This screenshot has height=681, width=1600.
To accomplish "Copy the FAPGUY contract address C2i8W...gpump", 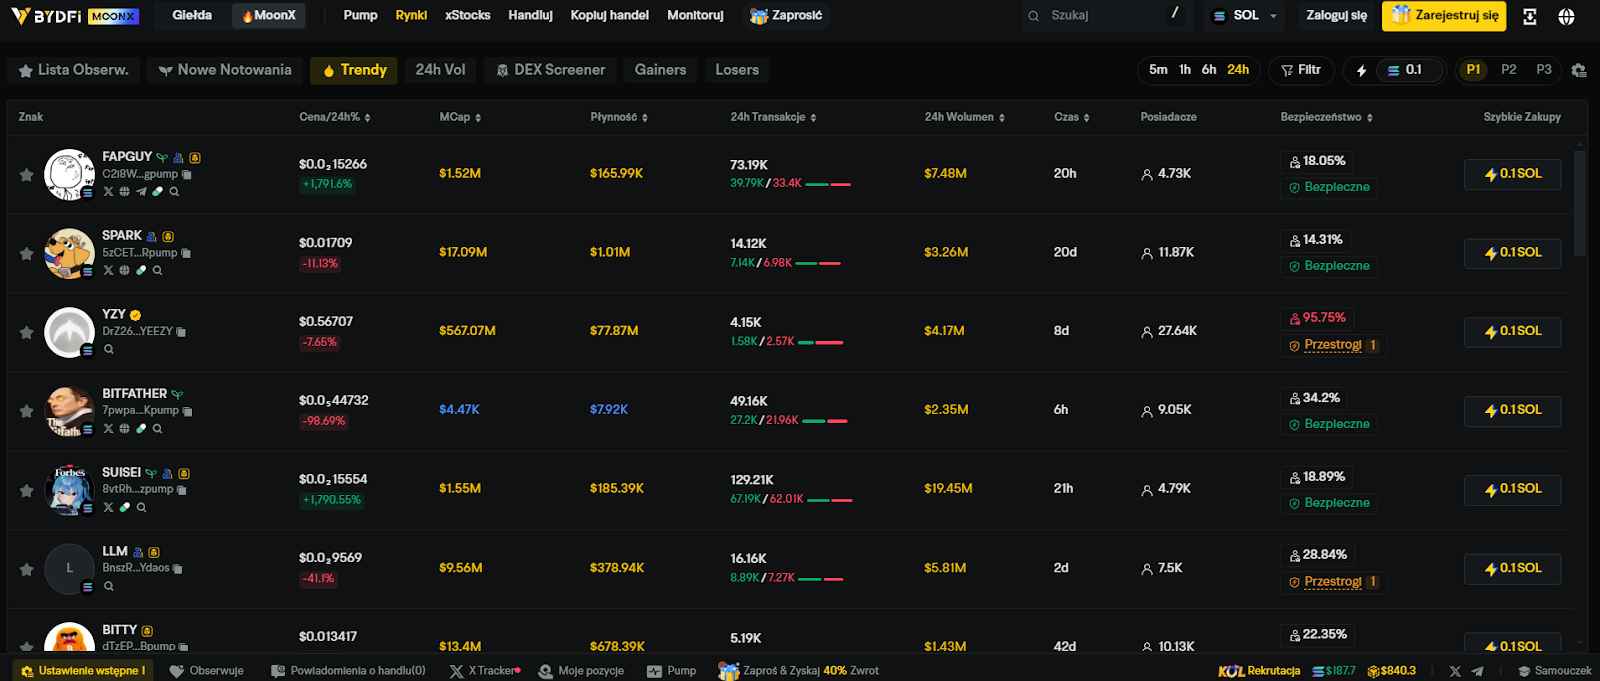I will click(x=187, y=174).
